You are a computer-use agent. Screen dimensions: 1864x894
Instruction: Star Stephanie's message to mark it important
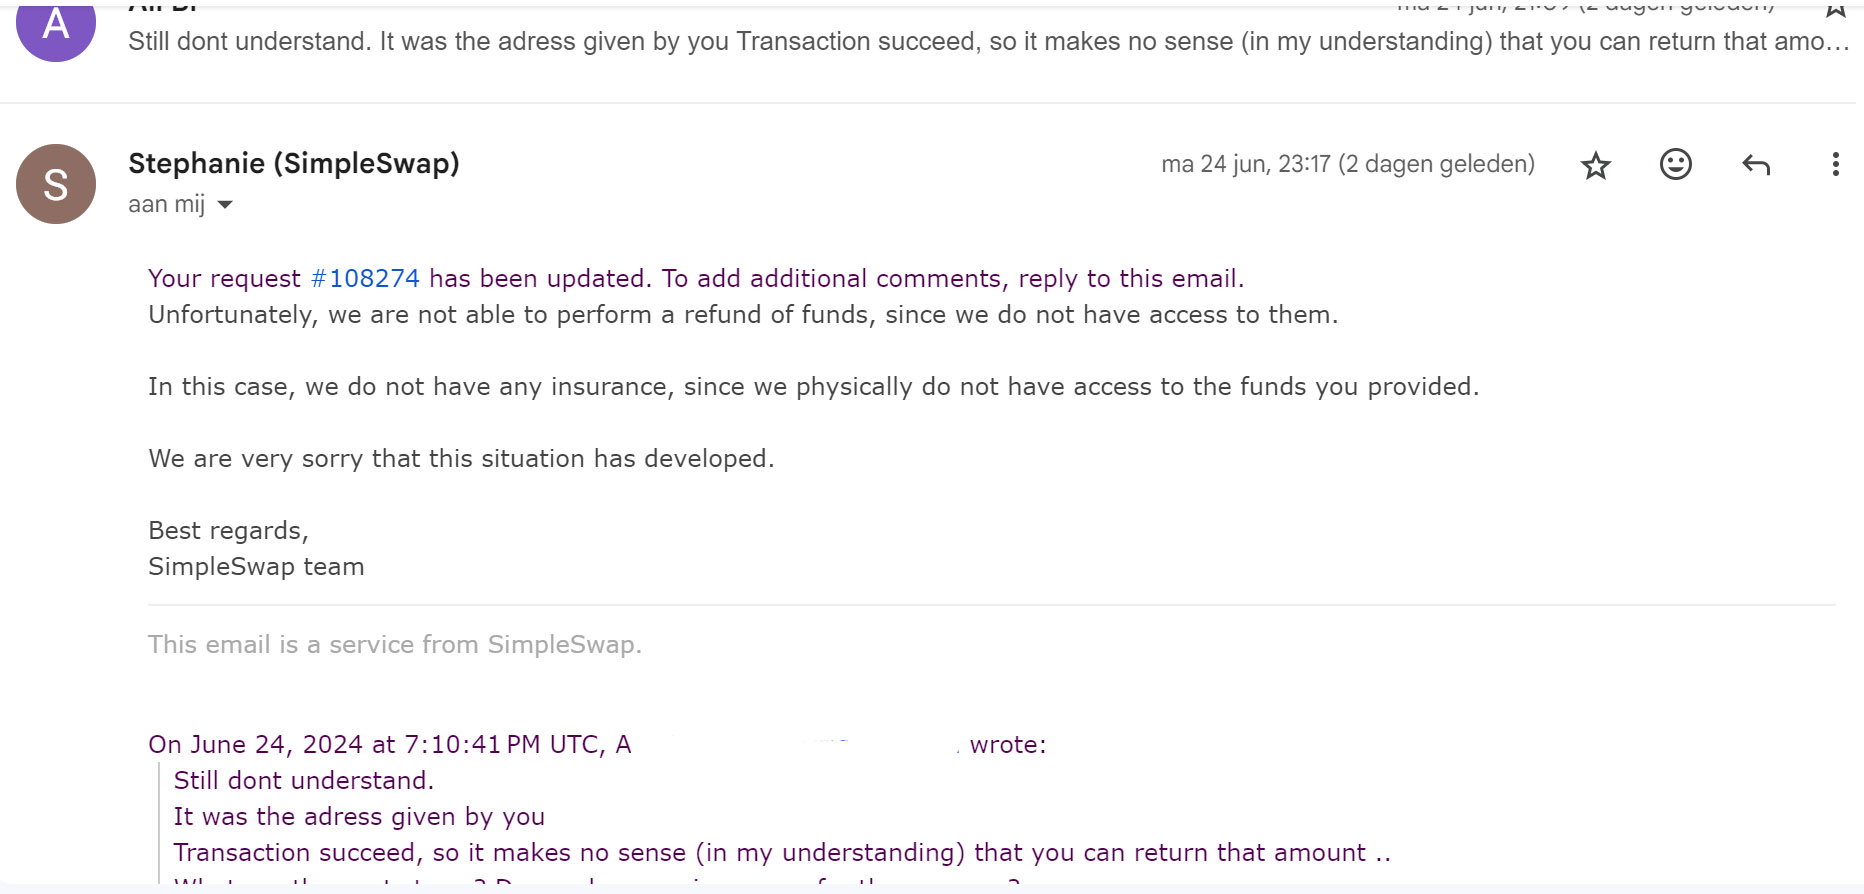pyautogui.click(x=1596, y=164)
